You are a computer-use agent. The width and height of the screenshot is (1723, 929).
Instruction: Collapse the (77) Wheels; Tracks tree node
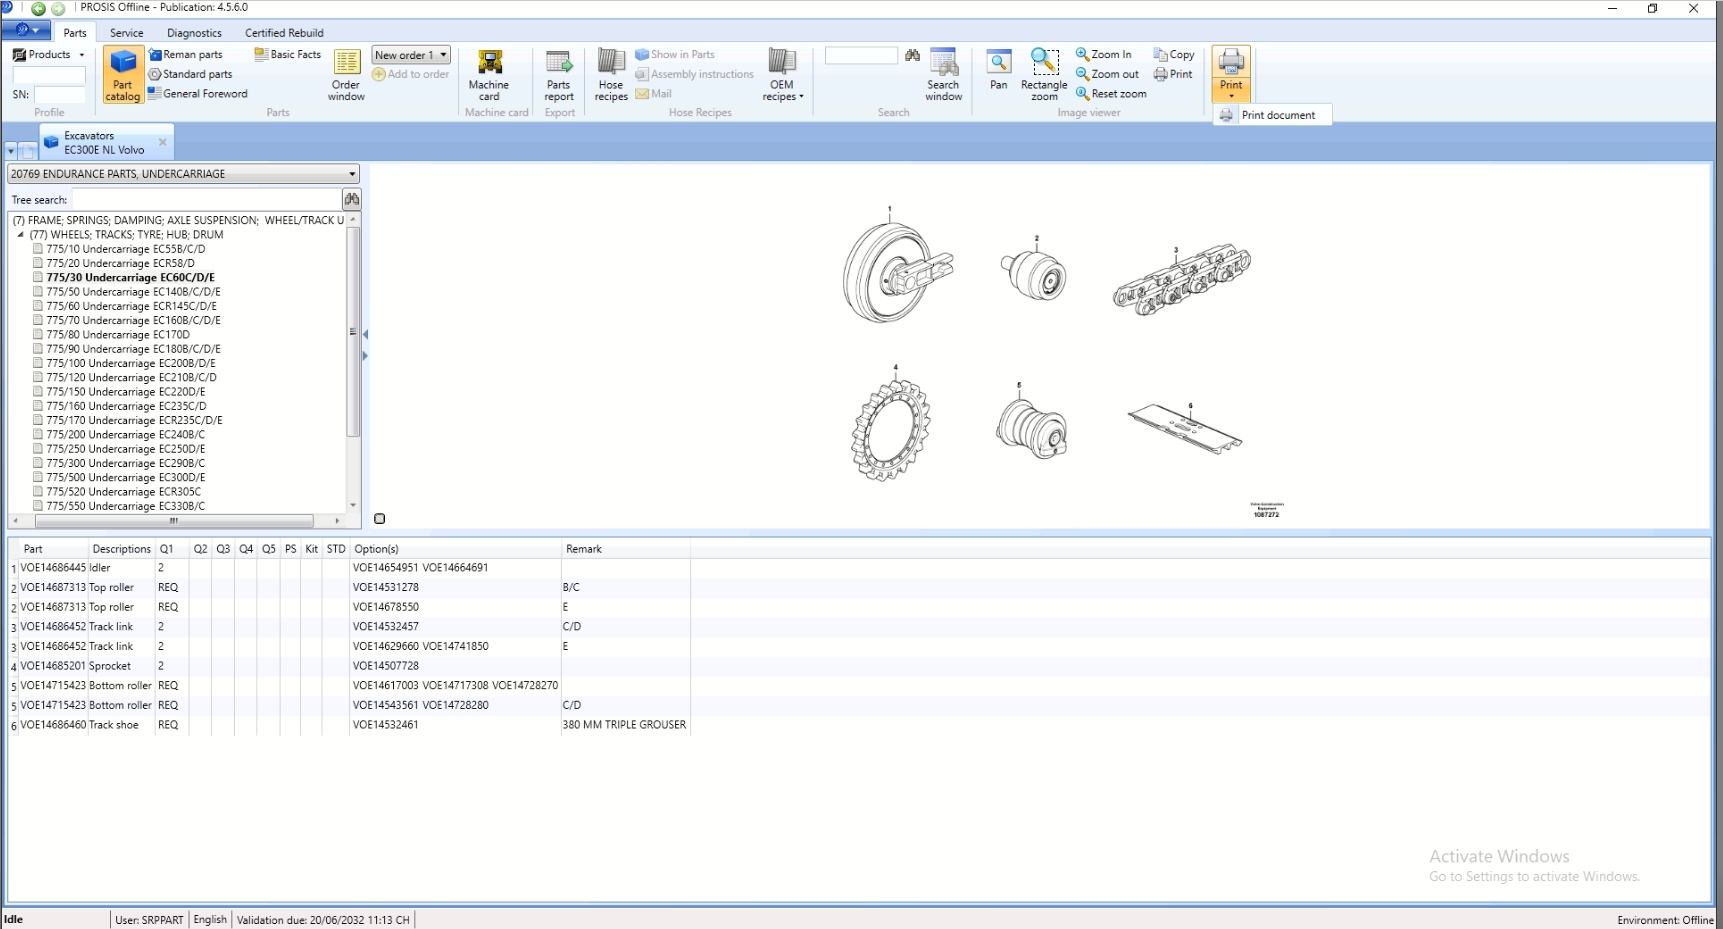20,235
